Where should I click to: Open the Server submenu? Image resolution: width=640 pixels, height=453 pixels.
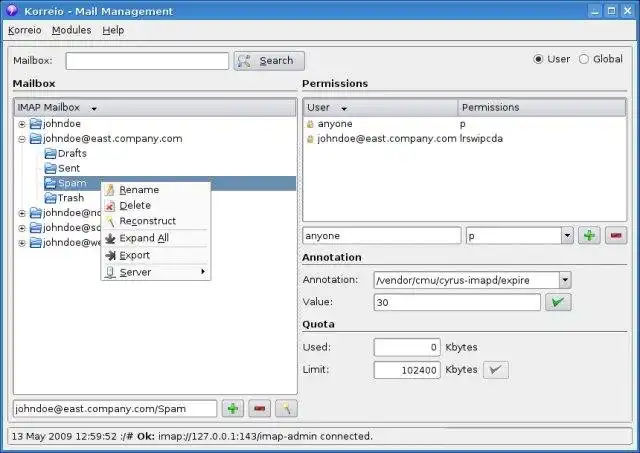[x=156, y=272]
